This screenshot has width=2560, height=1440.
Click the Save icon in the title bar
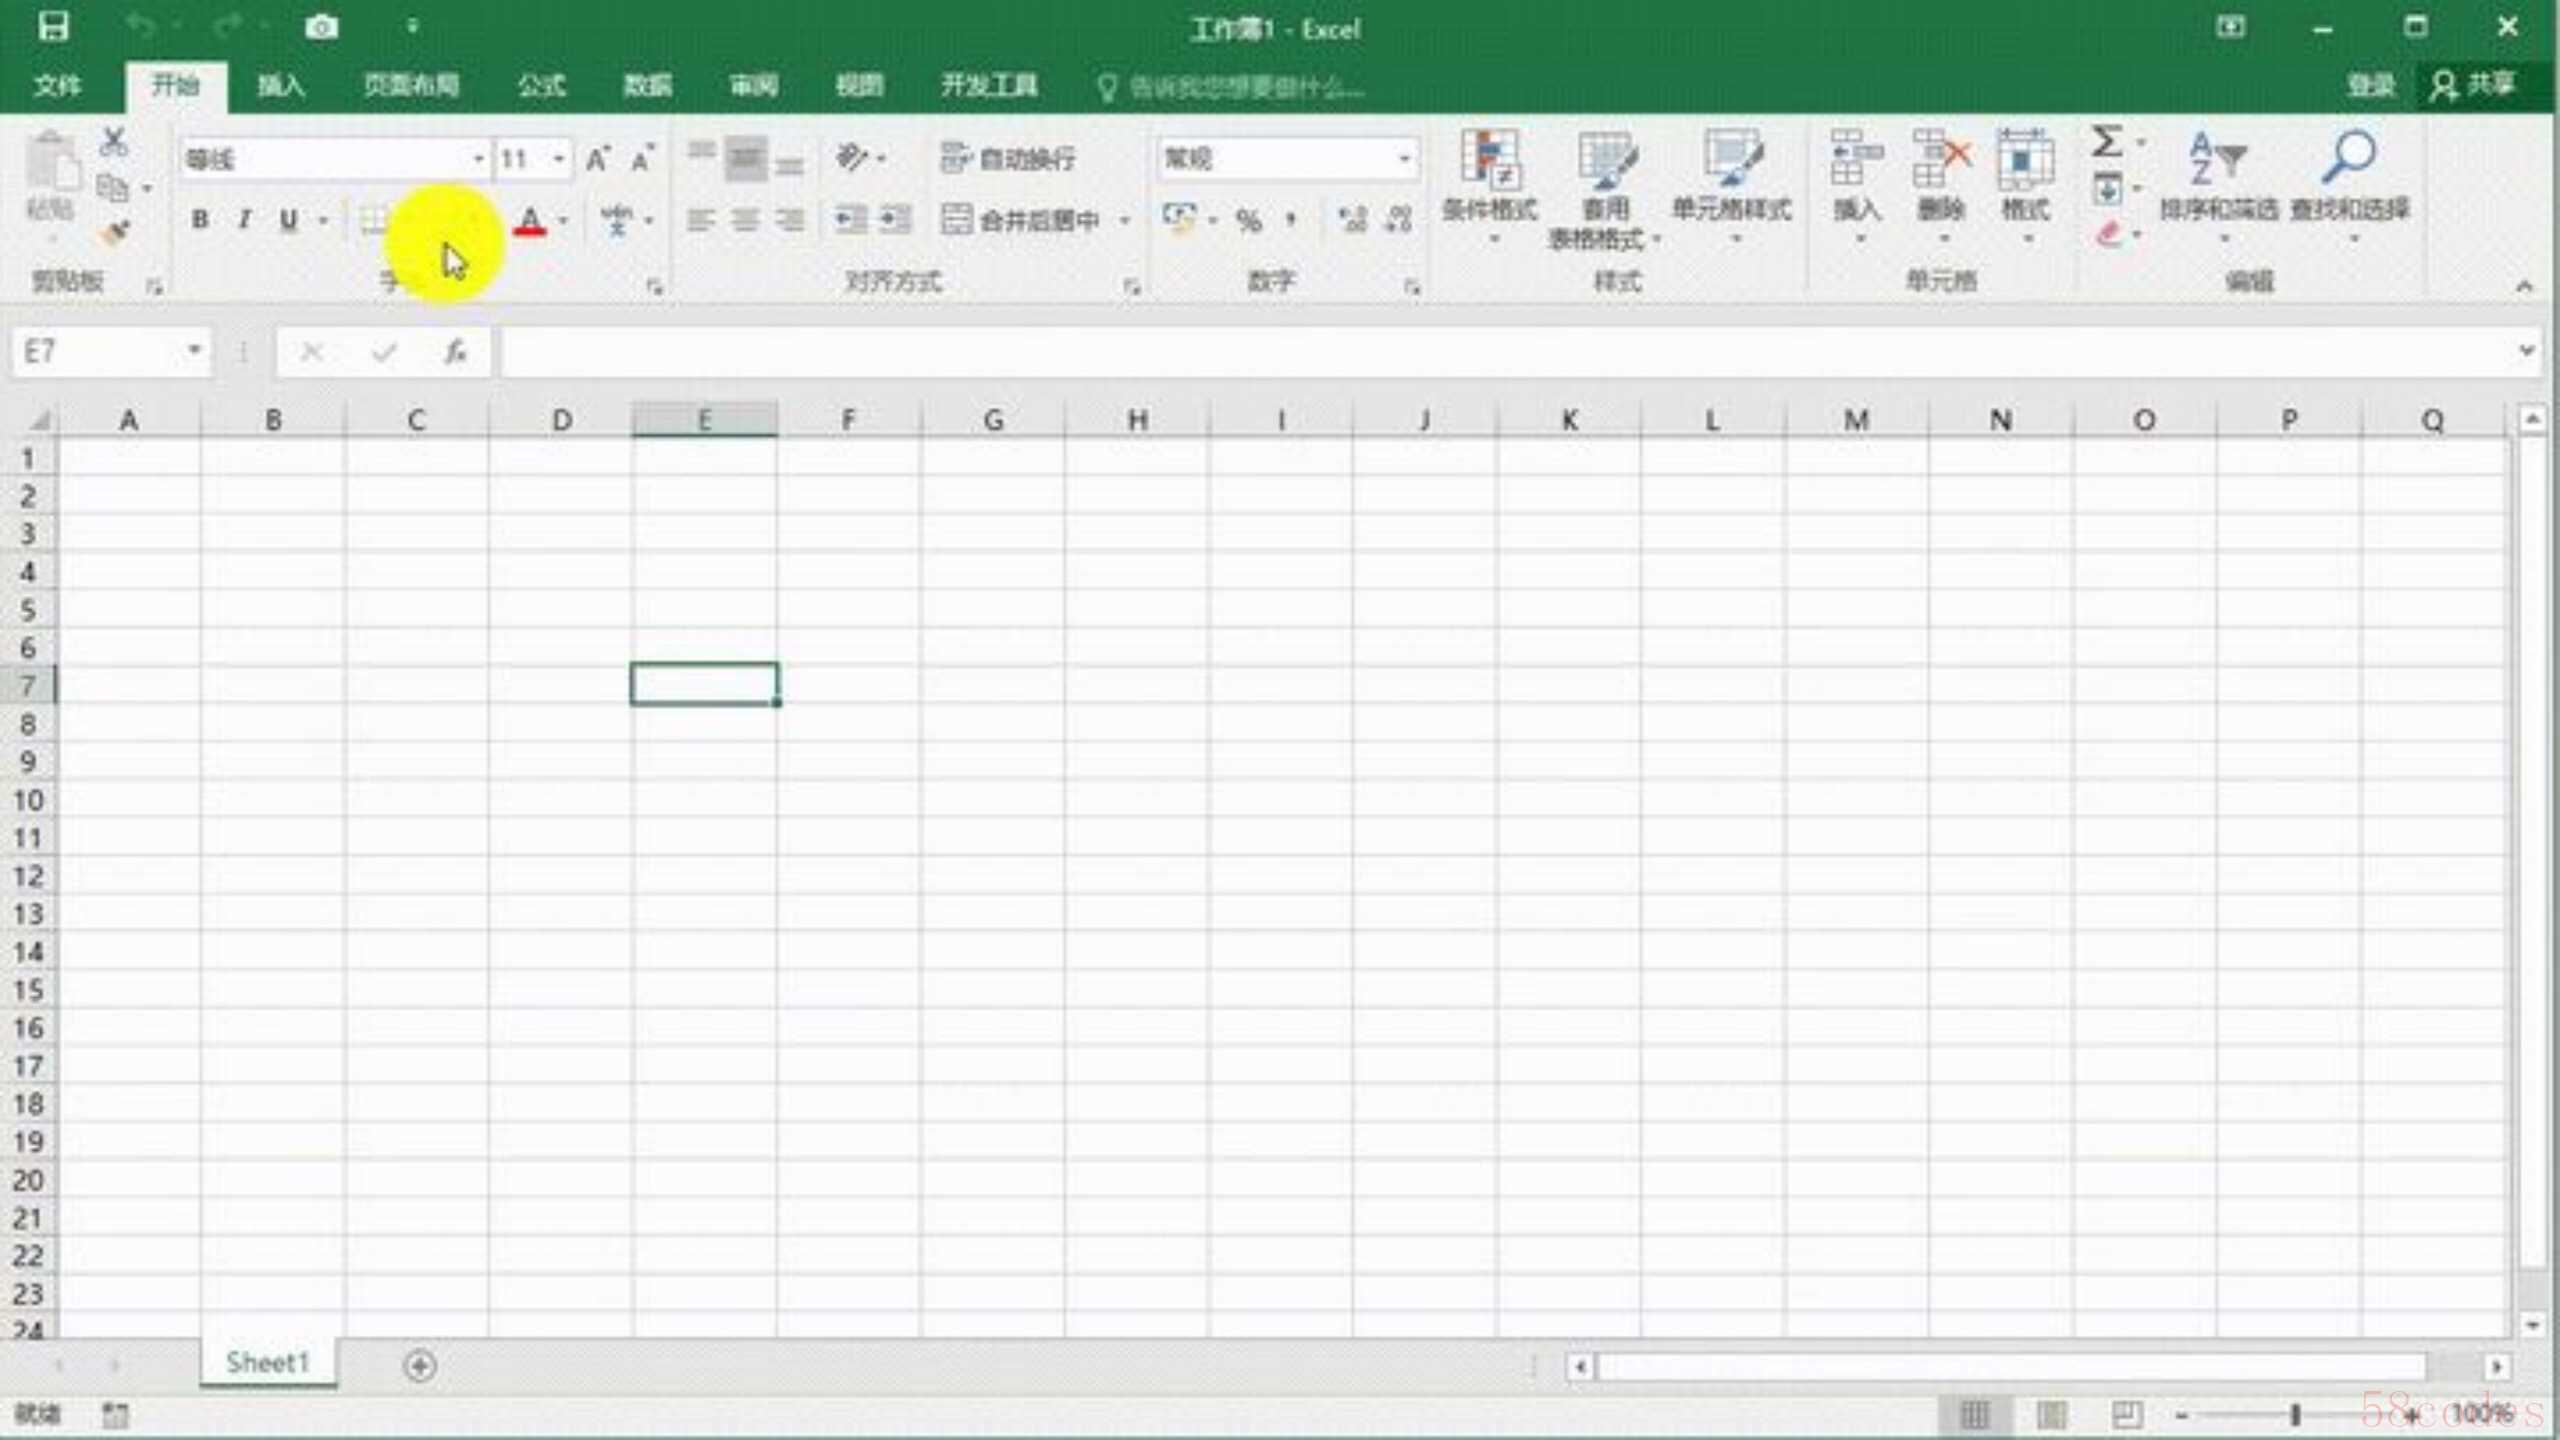52,27
